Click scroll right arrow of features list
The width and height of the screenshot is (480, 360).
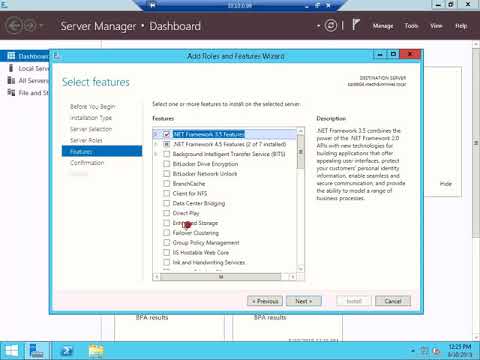click(x=292, y=277)
